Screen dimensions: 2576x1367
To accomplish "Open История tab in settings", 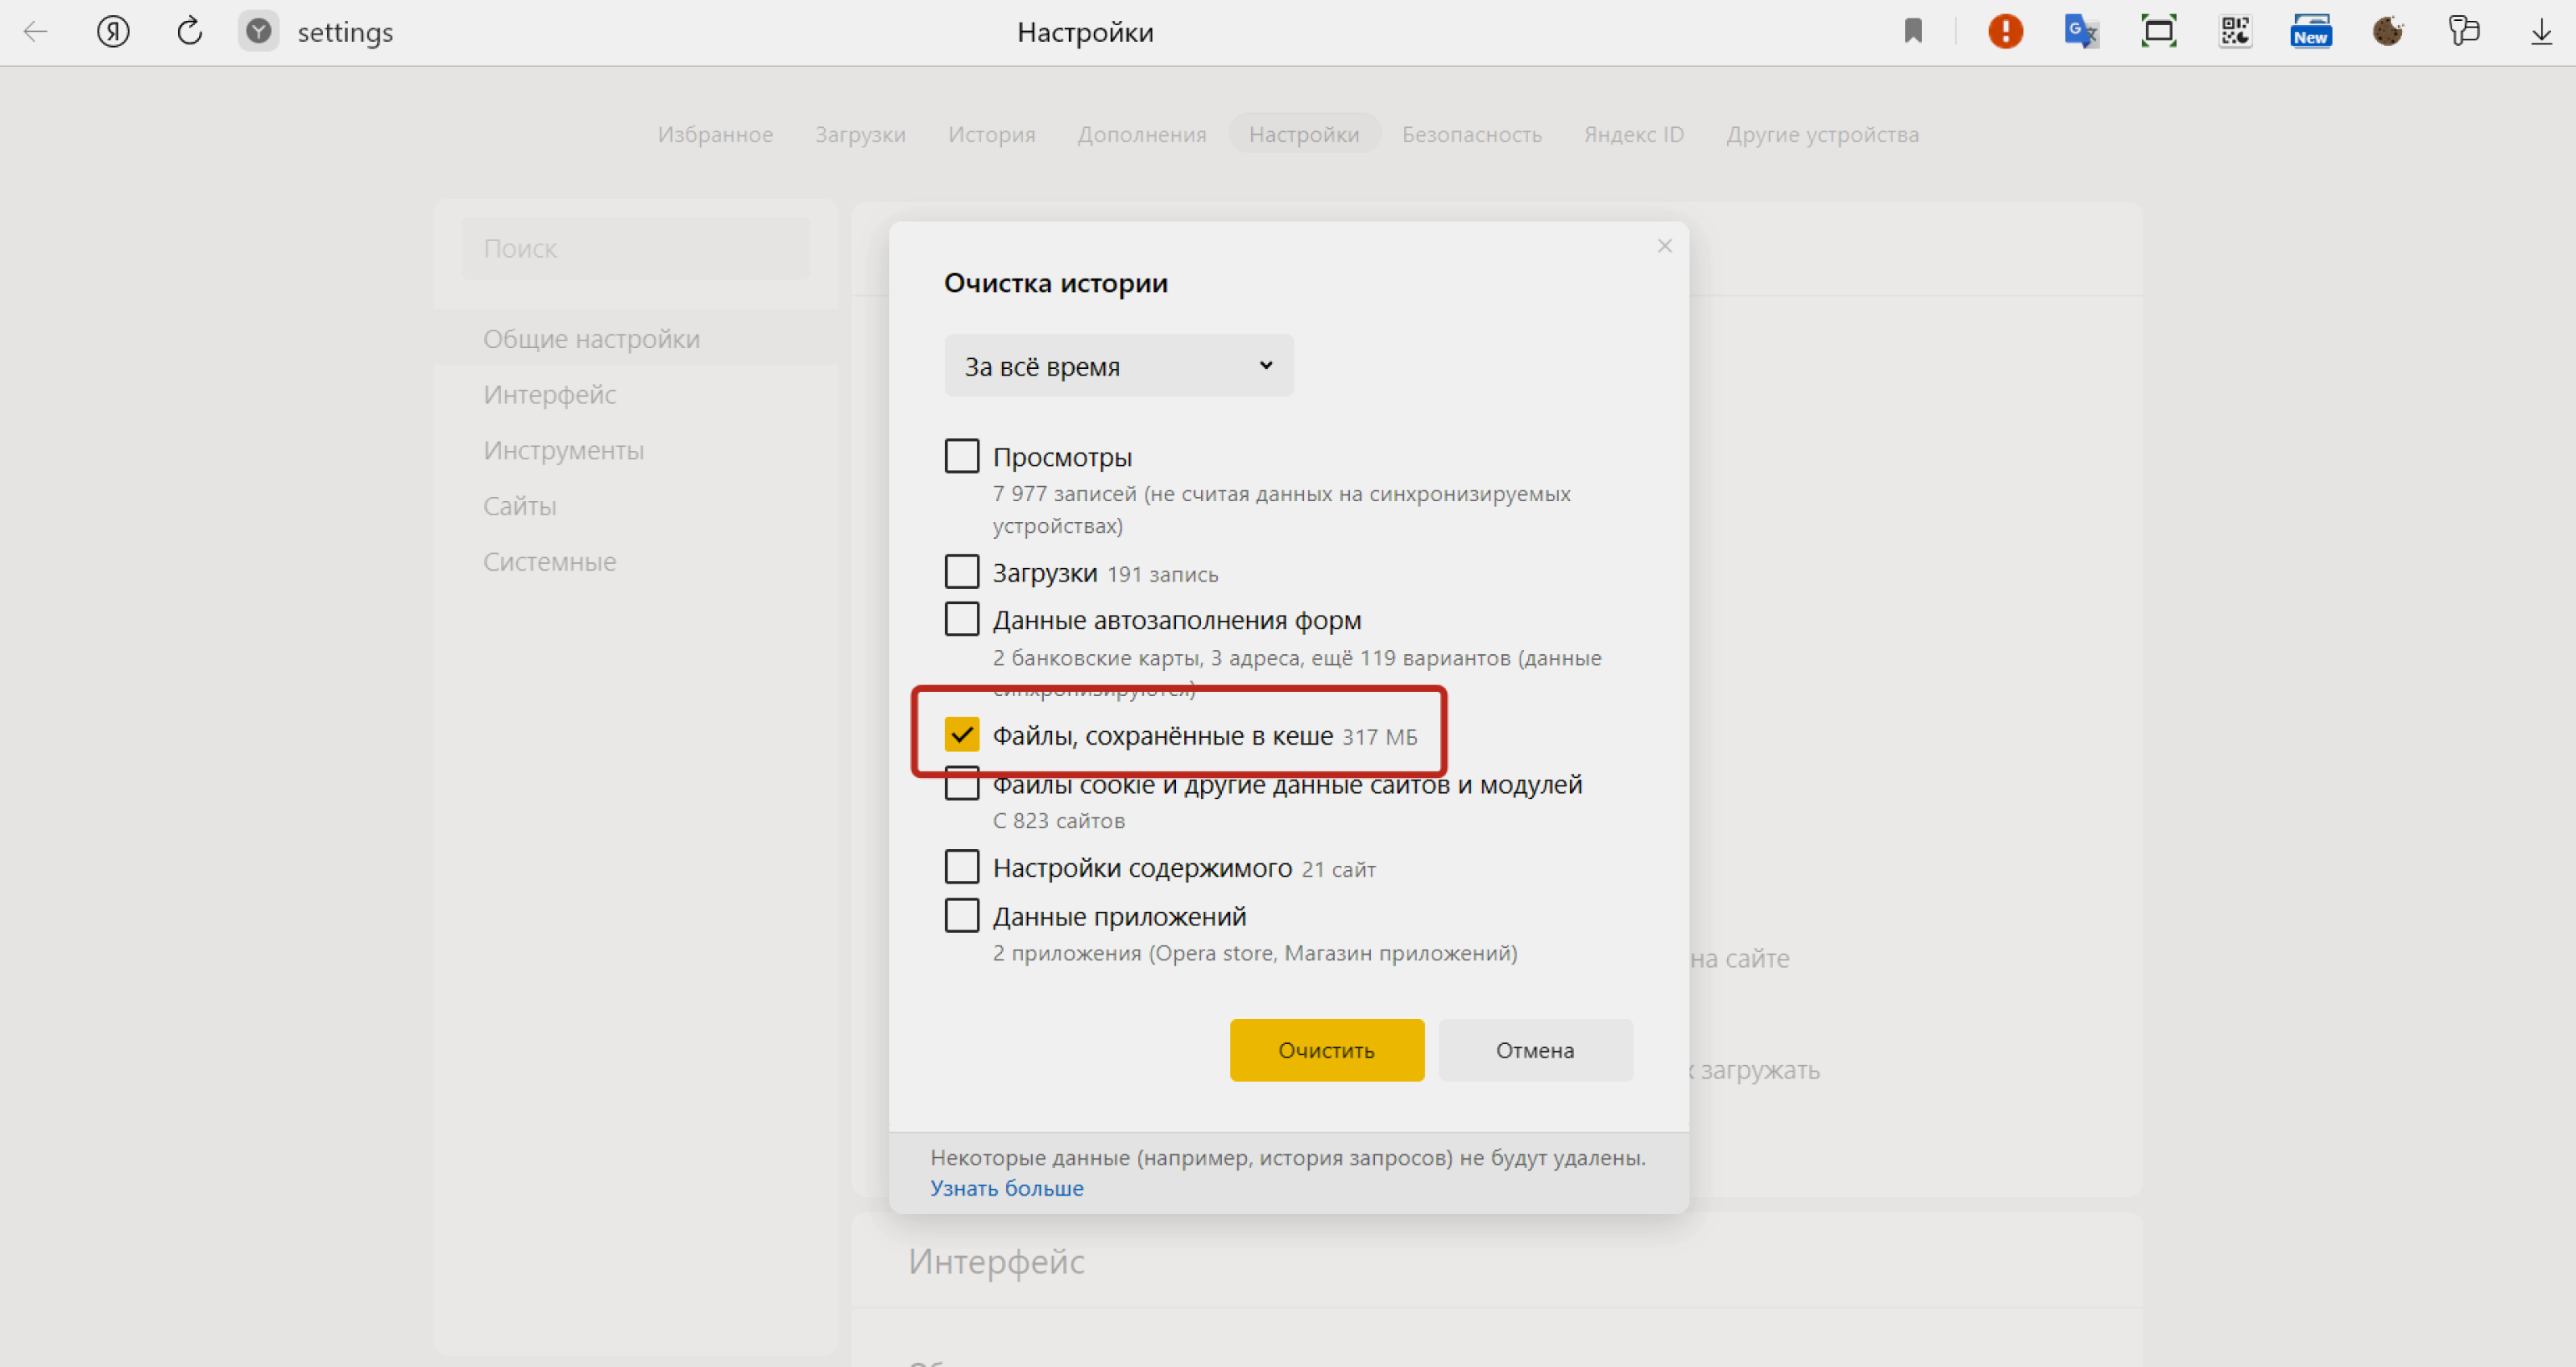I will pos(992,131).
